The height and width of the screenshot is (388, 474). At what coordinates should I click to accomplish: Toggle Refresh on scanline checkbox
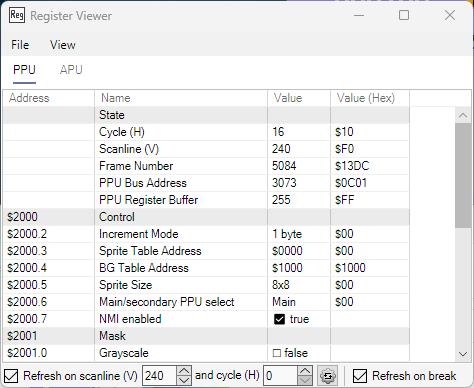[11, 376]
